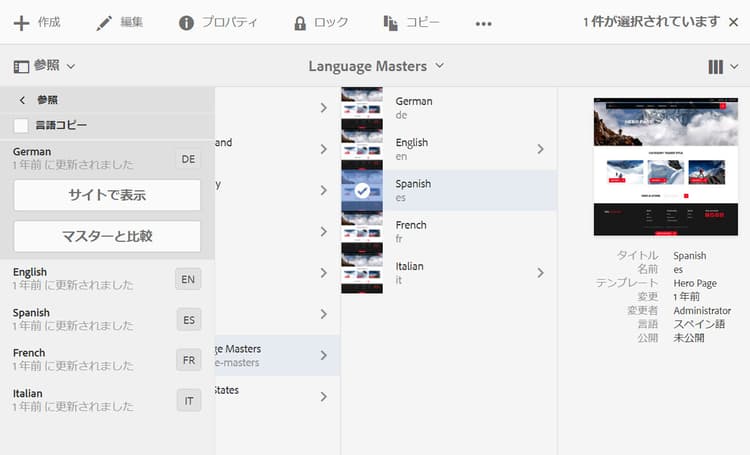This screenshot has width=750, height=455.
Task: Click the Administrator modifier value
Action: coord(702,311)
